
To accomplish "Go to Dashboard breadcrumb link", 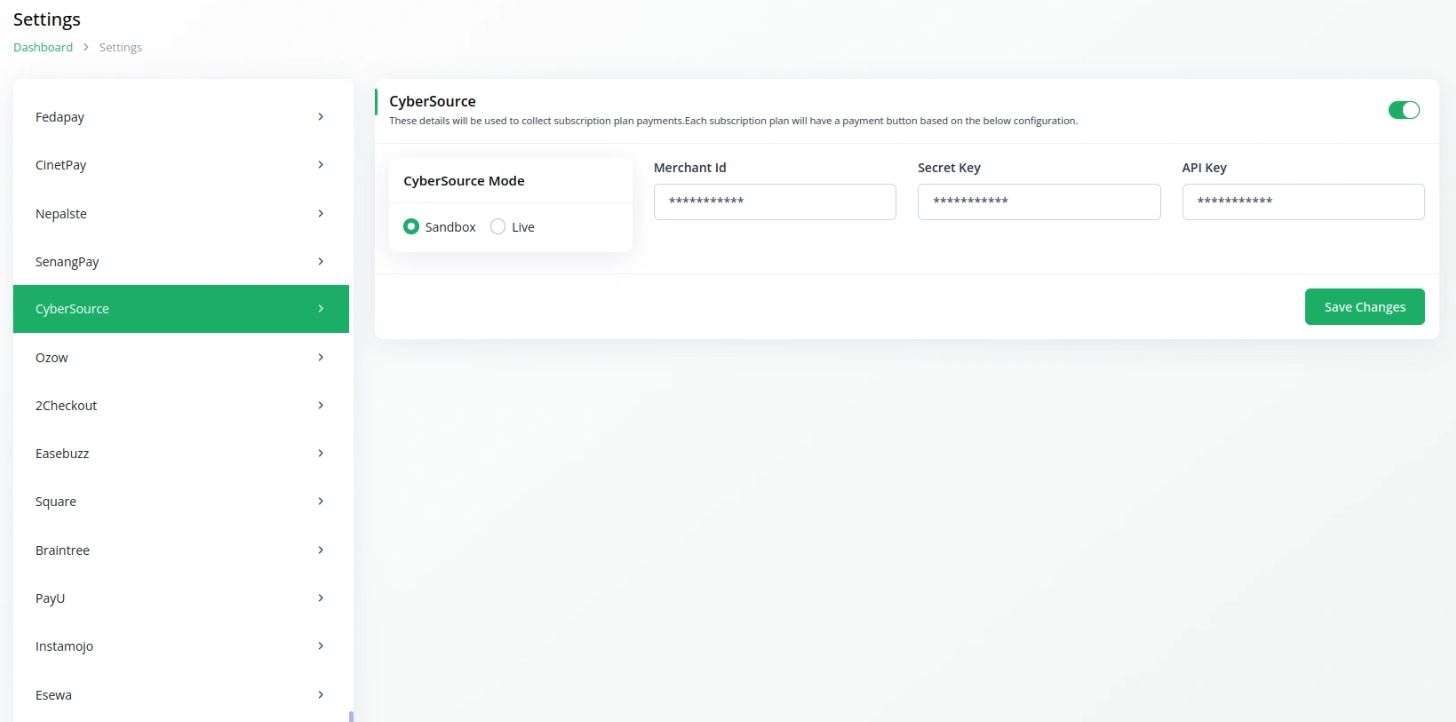I will point(43,47).
